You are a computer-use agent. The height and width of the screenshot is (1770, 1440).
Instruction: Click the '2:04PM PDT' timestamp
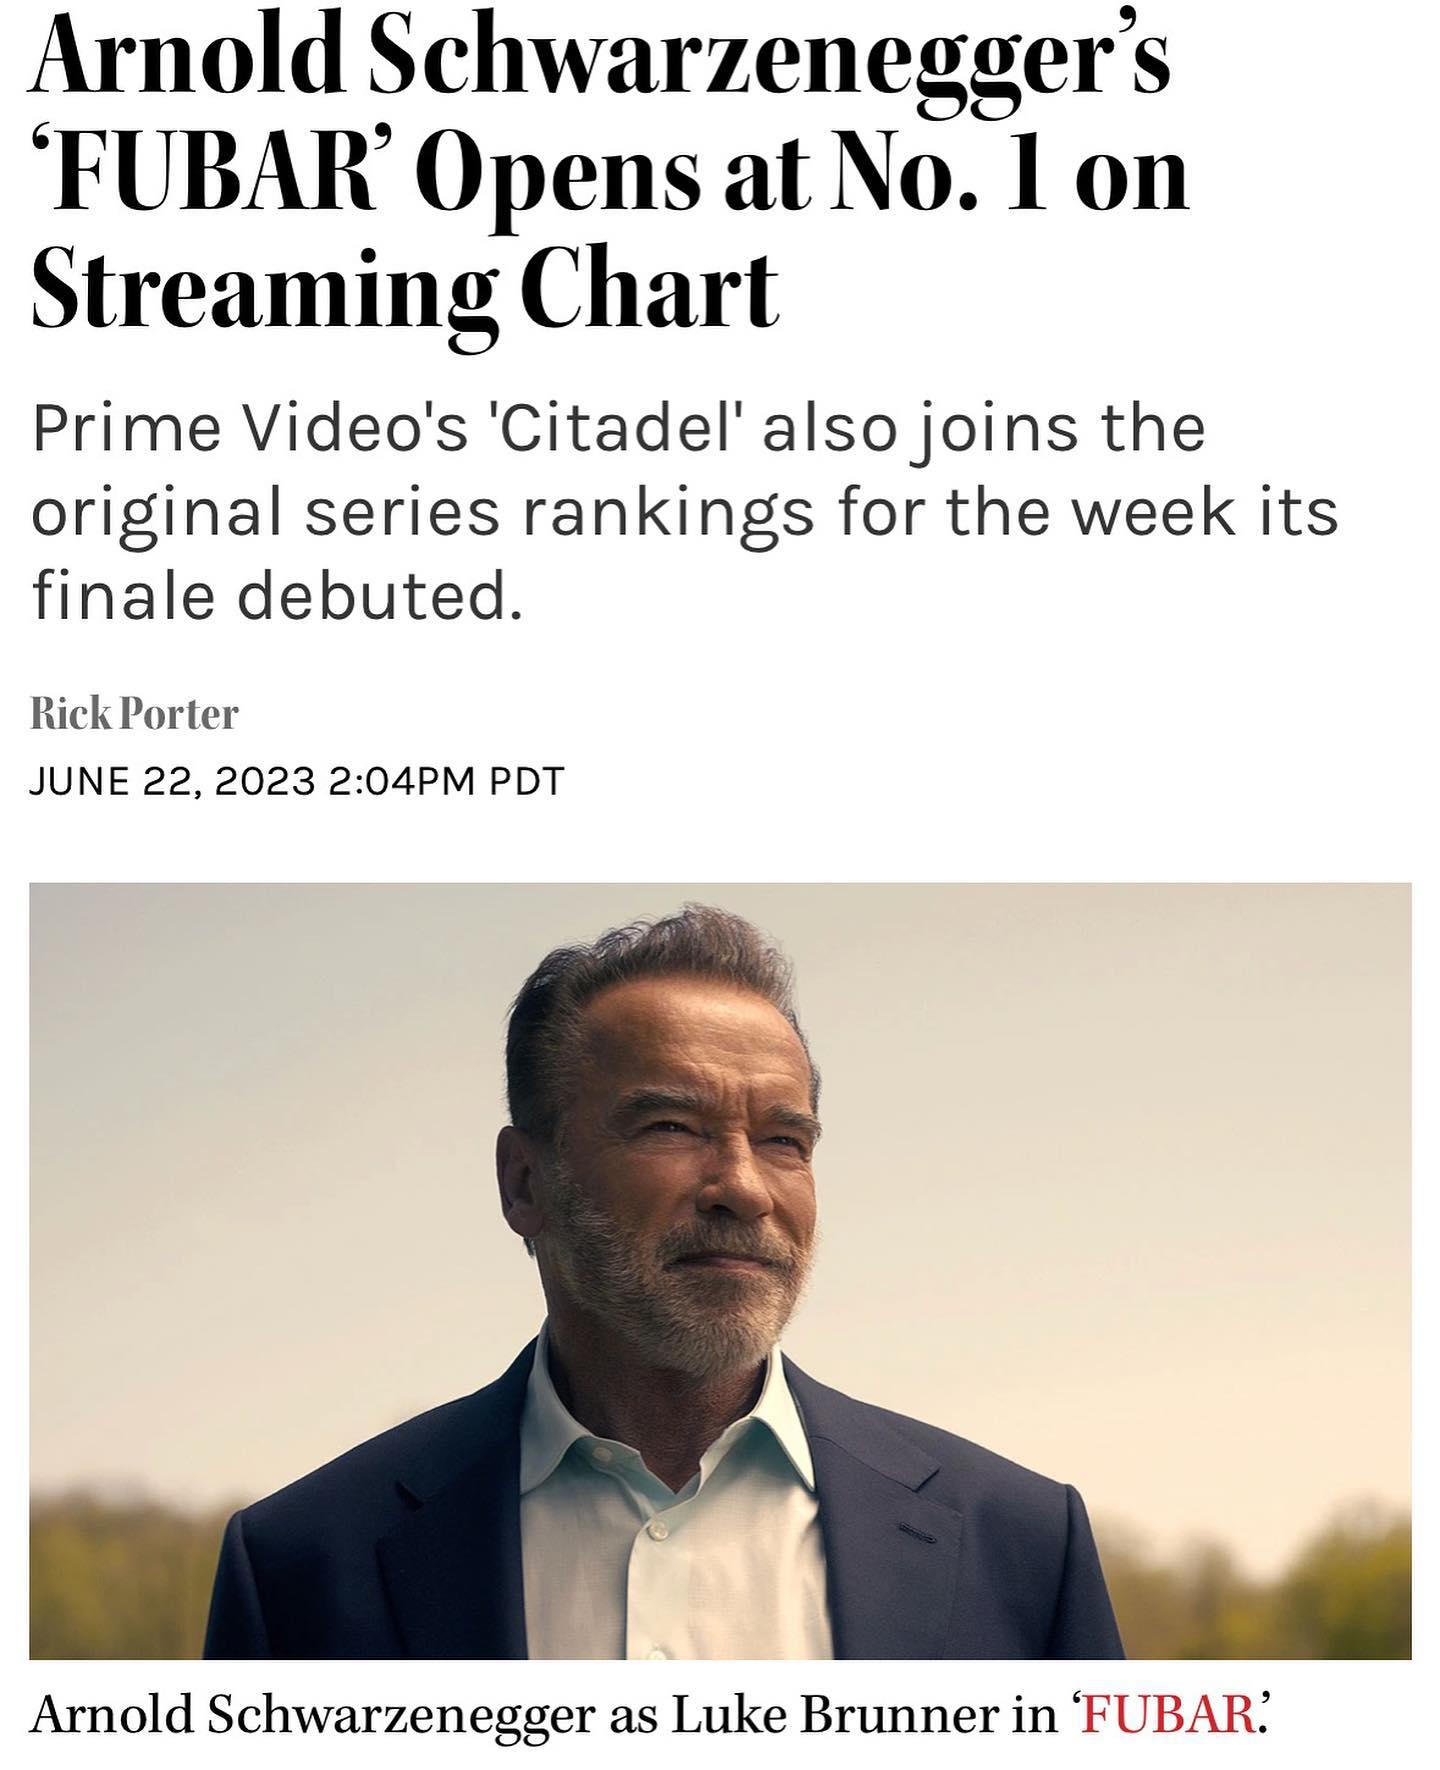point(446,780)
